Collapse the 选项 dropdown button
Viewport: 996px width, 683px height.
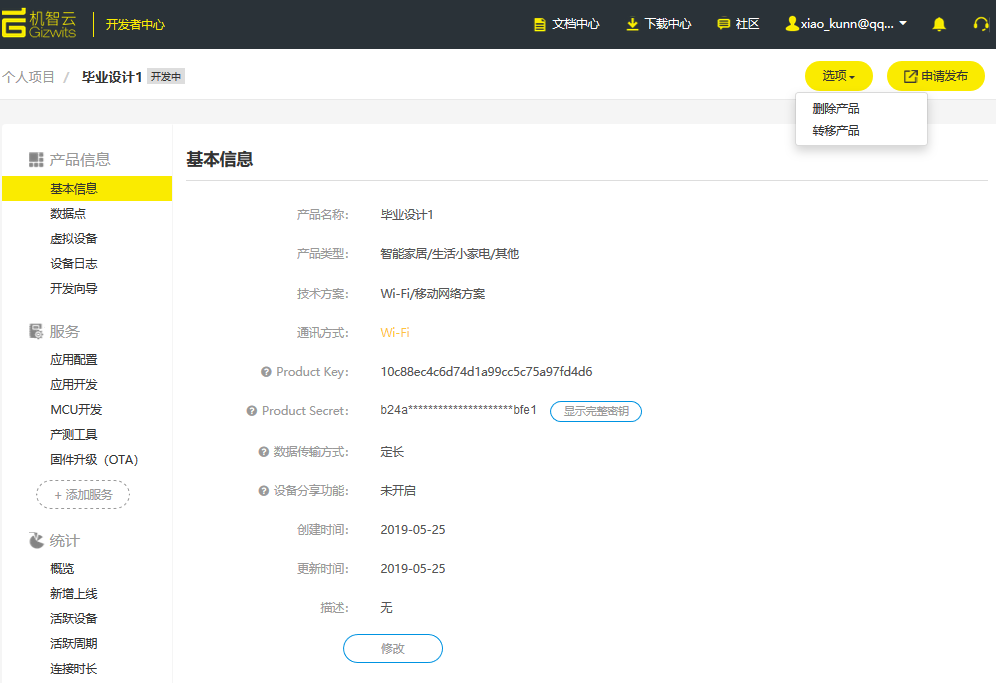pos(838,76)
